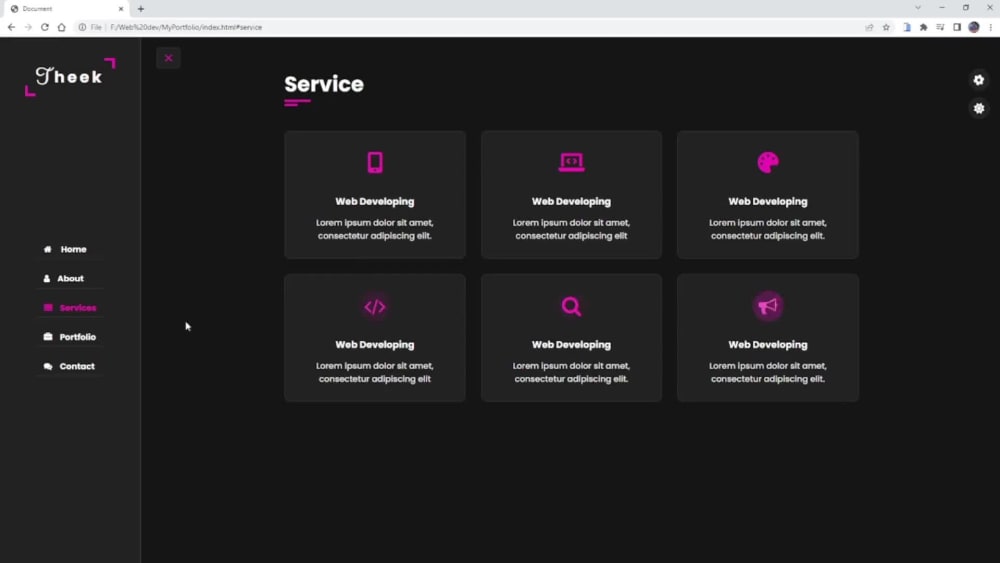Viewport: 1000px width, 563px height.
Task: Click the share page icon in address bar
Action: coord(869,27)
